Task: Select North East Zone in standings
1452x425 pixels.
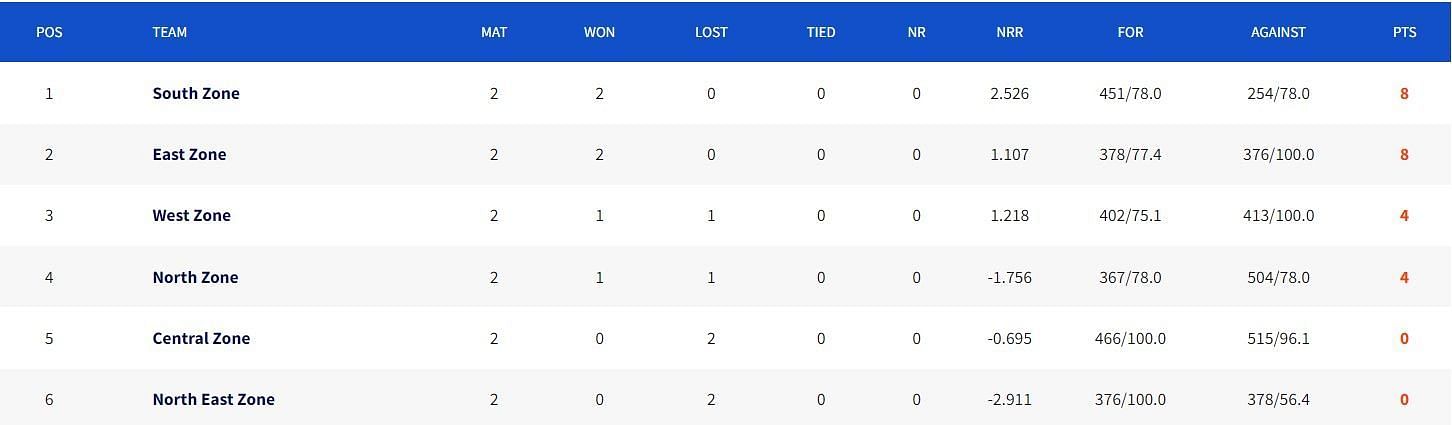Action: (213, 399)
